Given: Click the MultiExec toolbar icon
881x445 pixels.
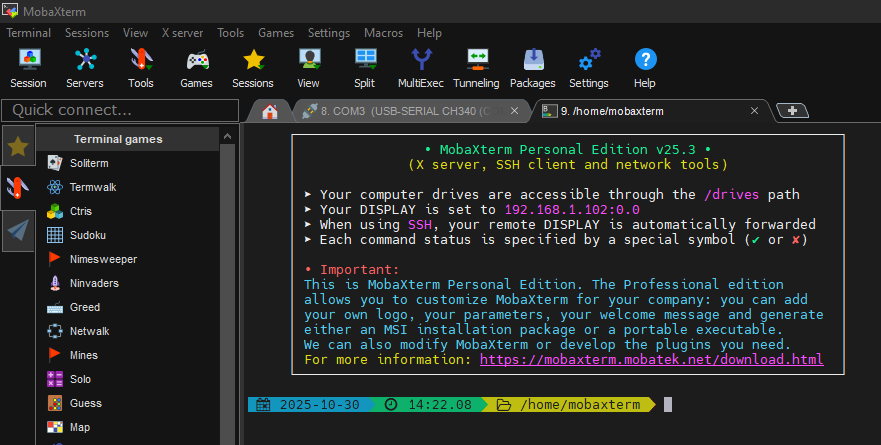Looking at the screenshot, I should [421, 67].
